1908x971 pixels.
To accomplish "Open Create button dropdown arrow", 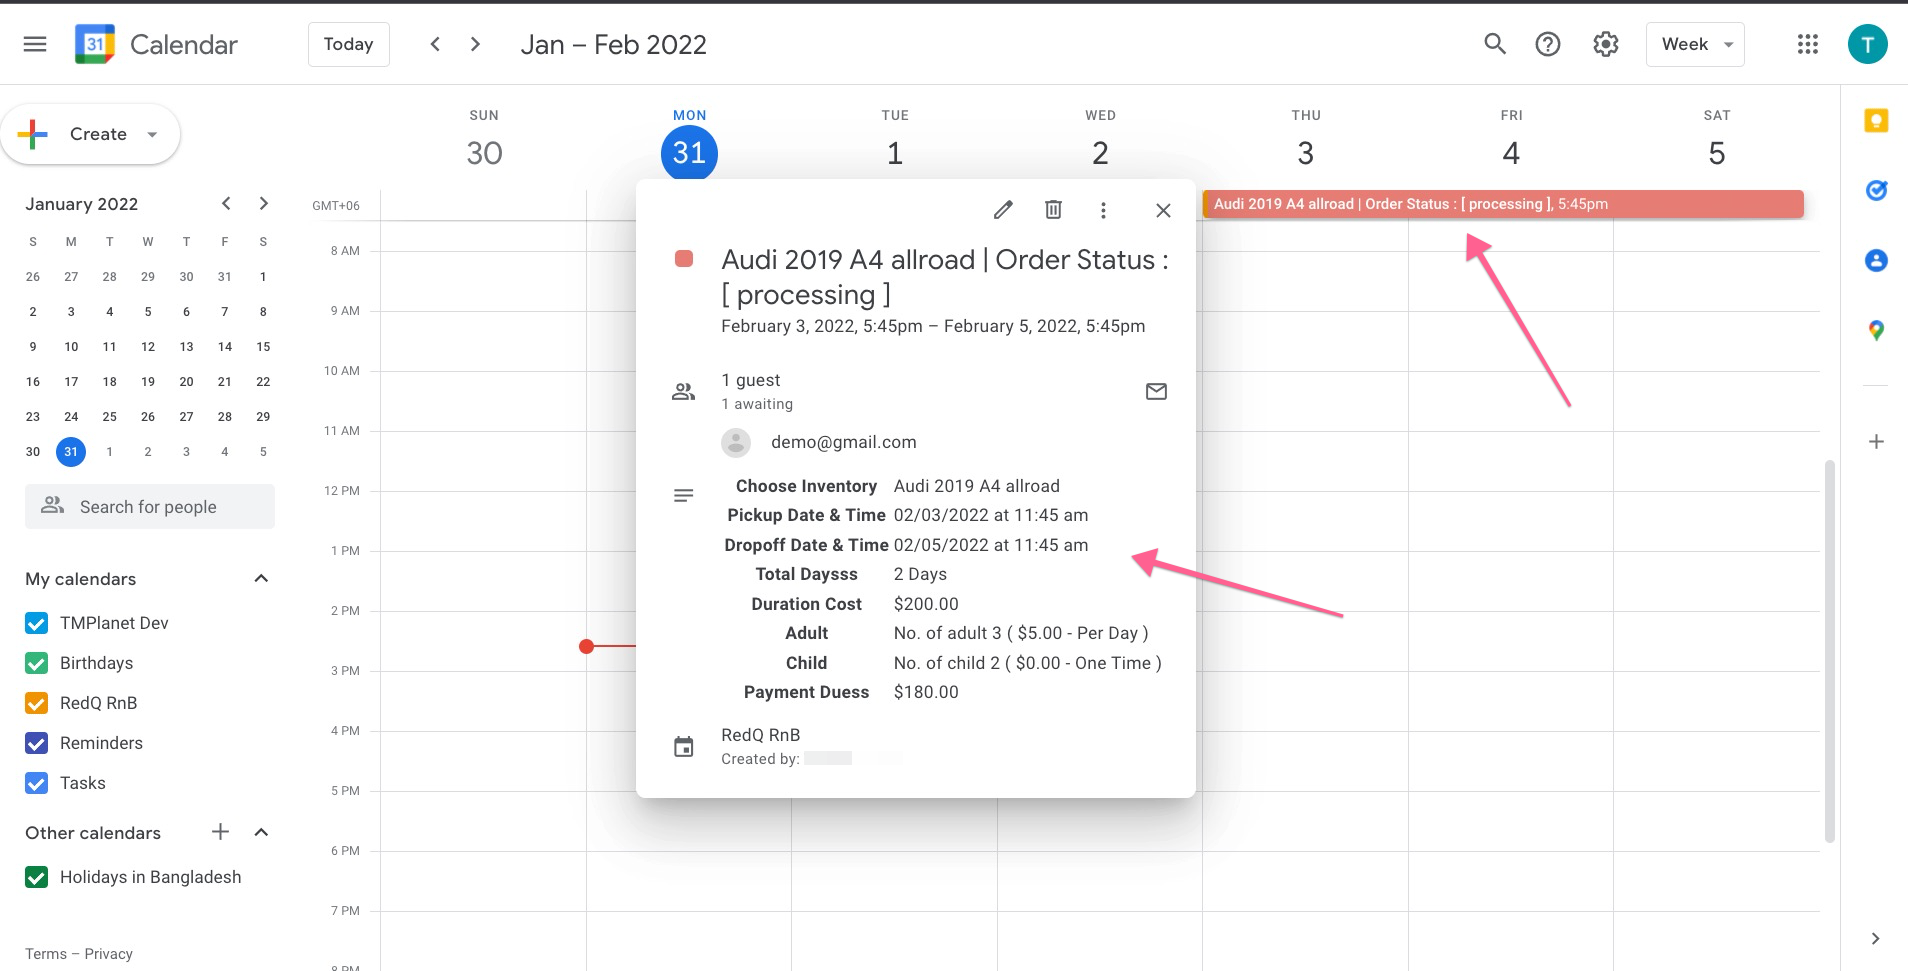I will [152, 134].
